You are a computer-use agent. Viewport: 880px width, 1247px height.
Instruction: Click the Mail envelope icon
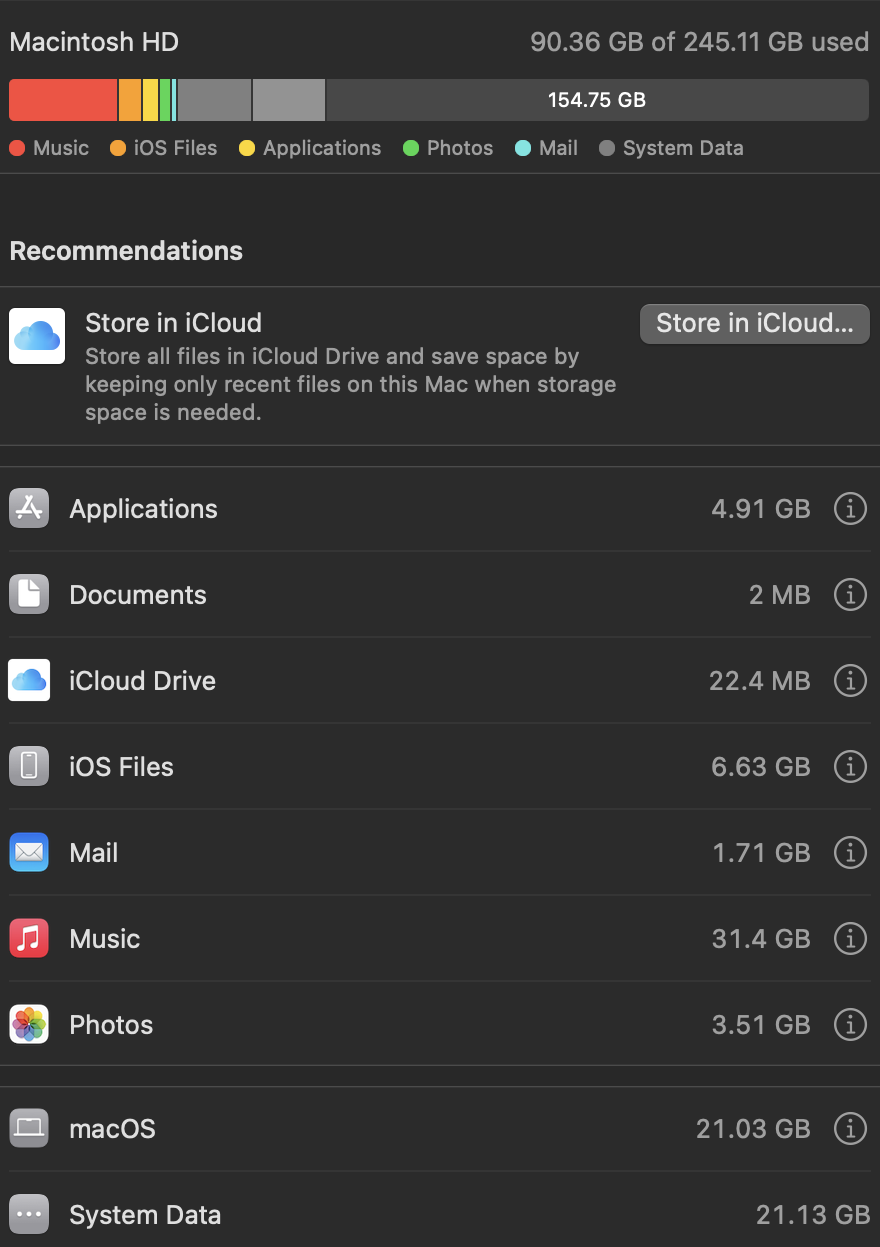click(29, 853)
